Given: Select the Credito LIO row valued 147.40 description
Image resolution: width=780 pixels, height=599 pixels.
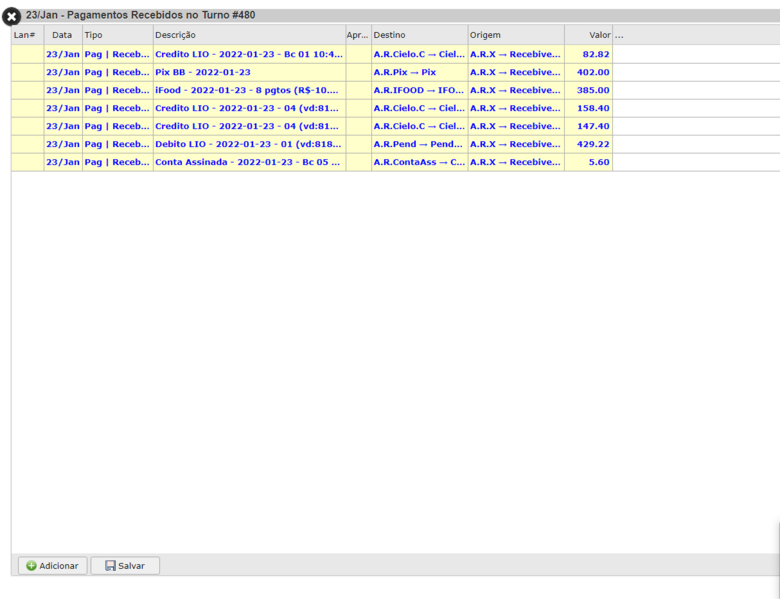Looking at the screenshot, I should pyautogui.click(x=249, y=126).
